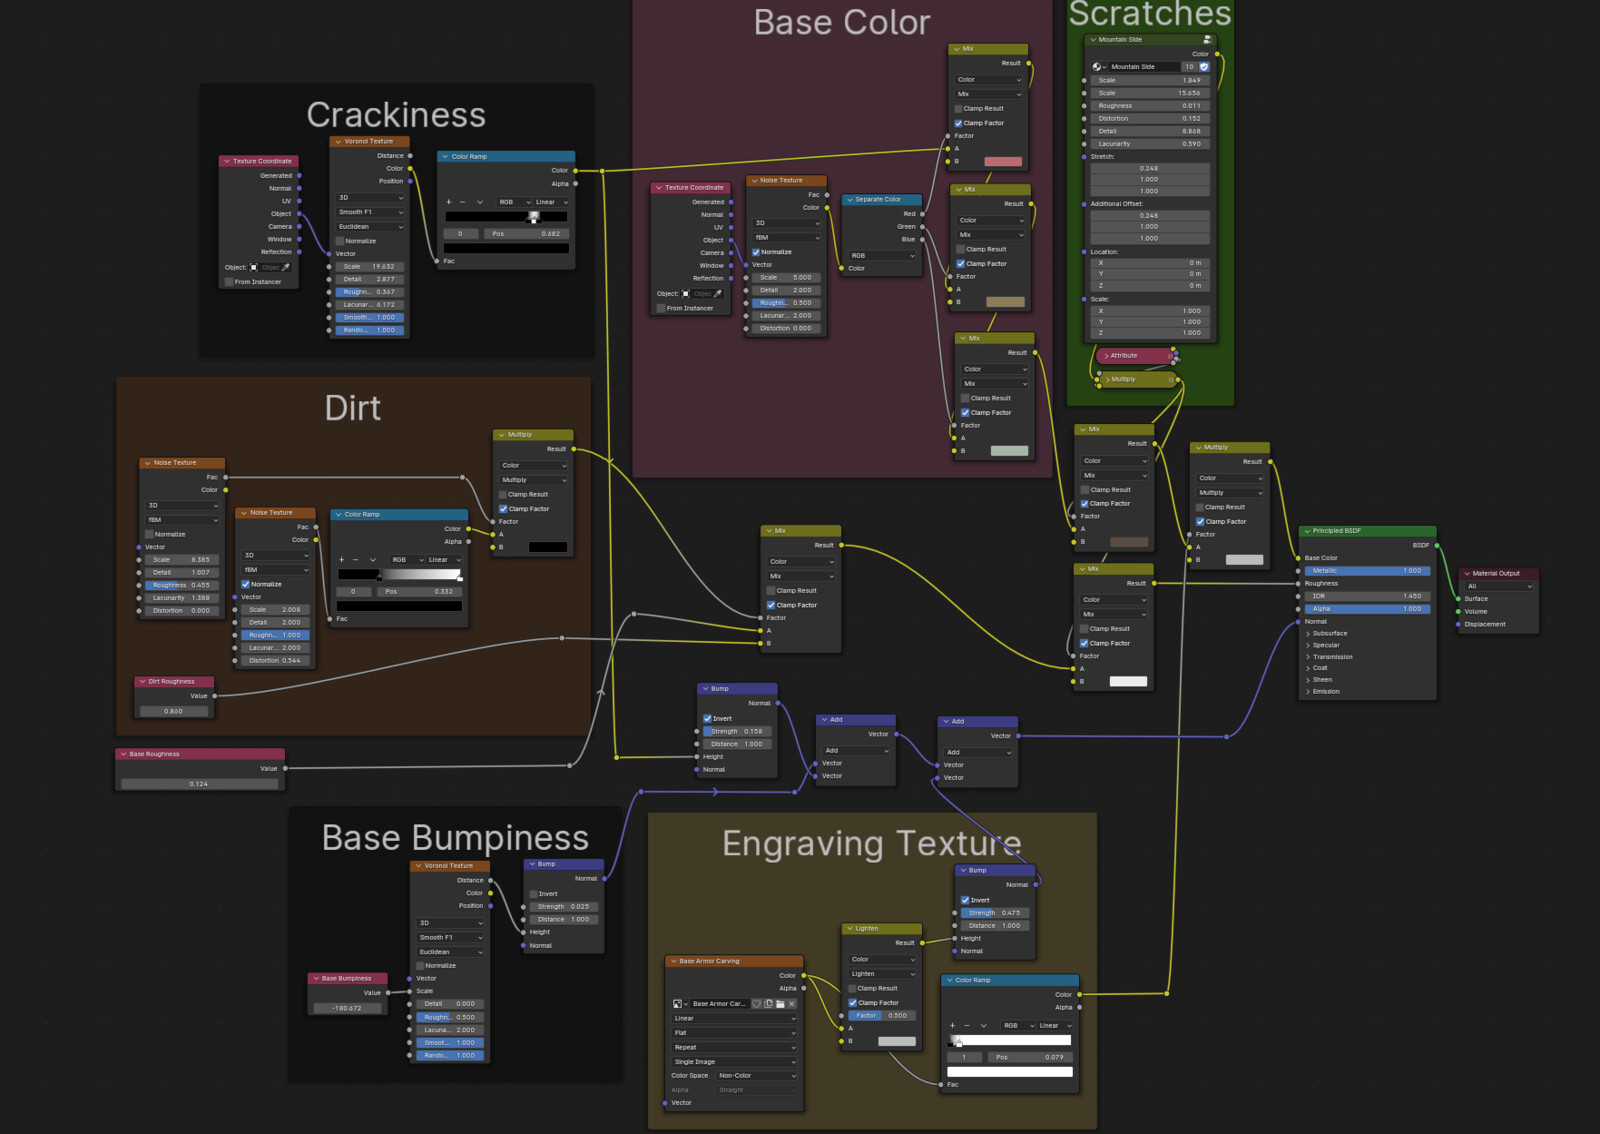Image resolution: width=1600 pixels, height=1134 pixels.
Task: Click the Crackiness Color Ramp gradient stop handle
Action: [534, 217]
